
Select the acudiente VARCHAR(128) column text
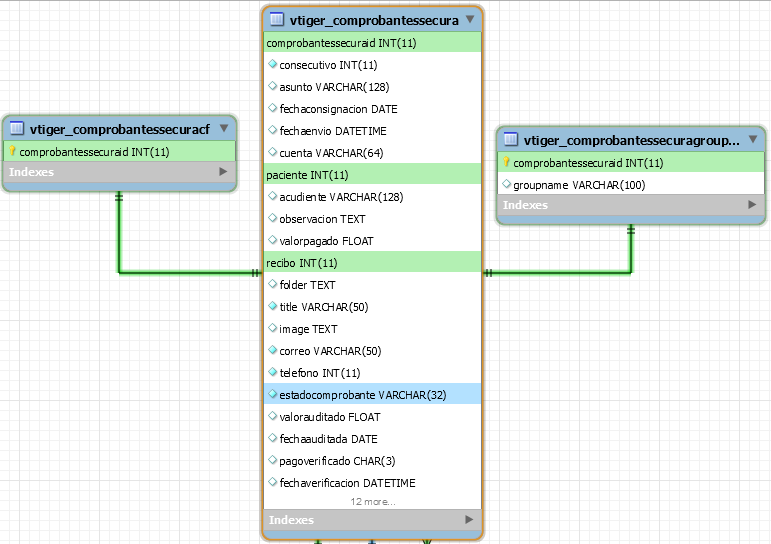pyautogui.click(x=341, y=197)
